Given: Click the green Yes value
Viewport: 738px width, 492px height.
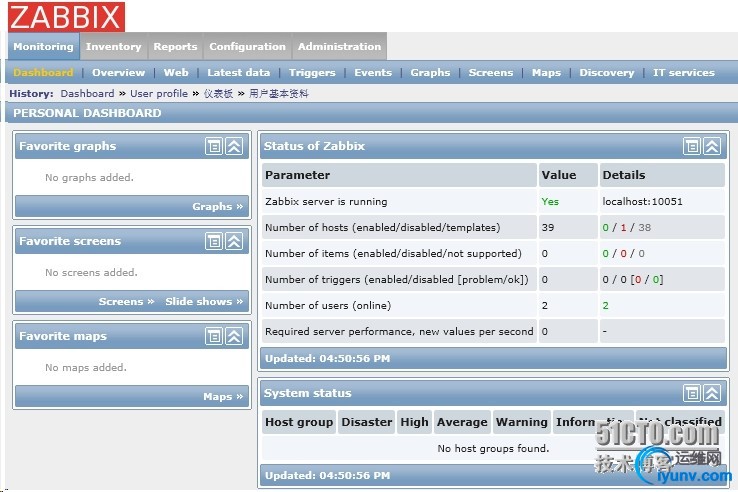Looking at the screenshot, I should pyautogui.click(x=550, y=202).
